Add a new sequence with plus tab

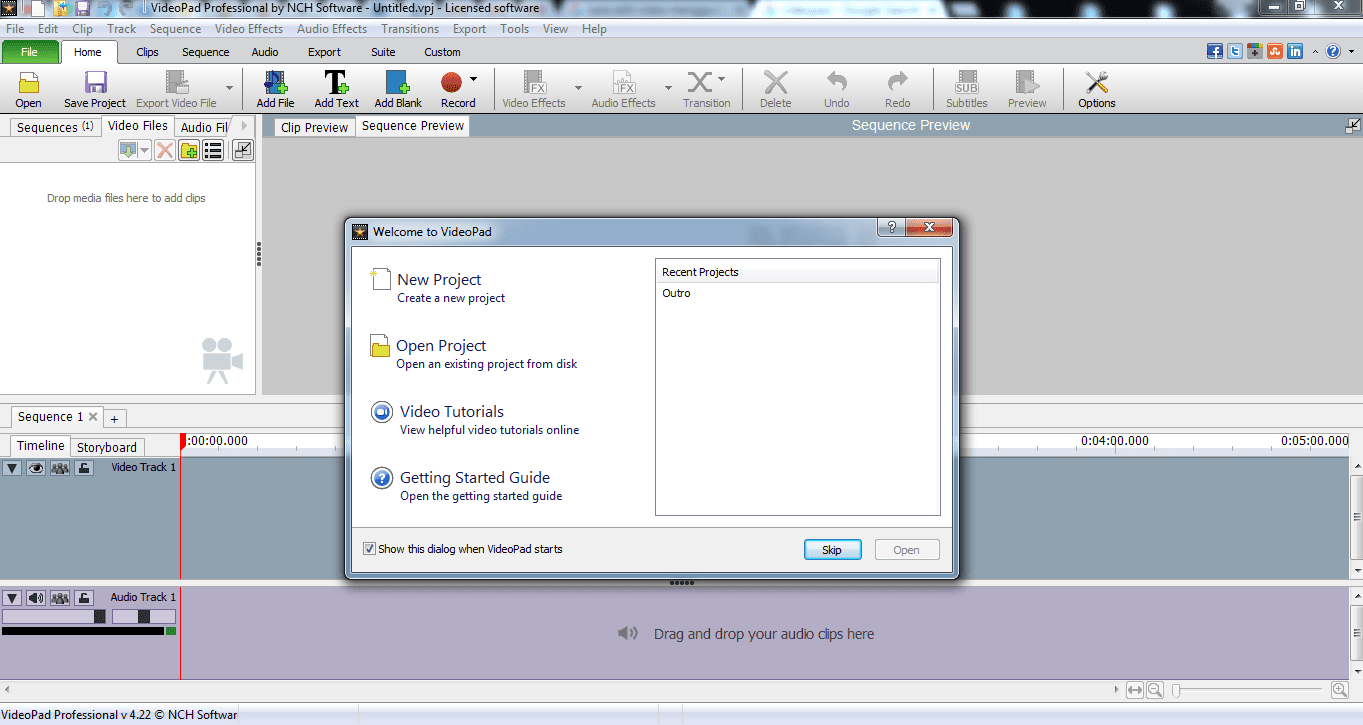(114, 419)
